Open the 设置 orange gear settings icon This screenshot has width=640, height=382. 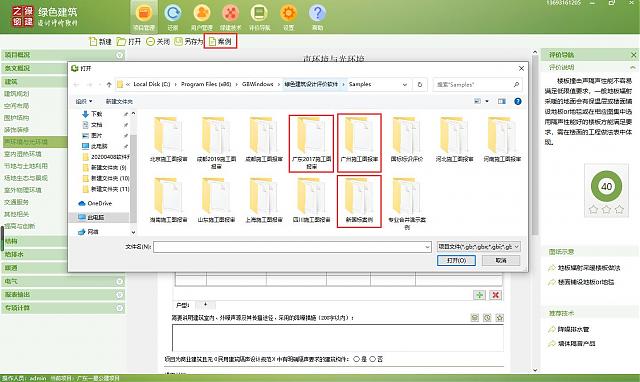coord(288,17)
